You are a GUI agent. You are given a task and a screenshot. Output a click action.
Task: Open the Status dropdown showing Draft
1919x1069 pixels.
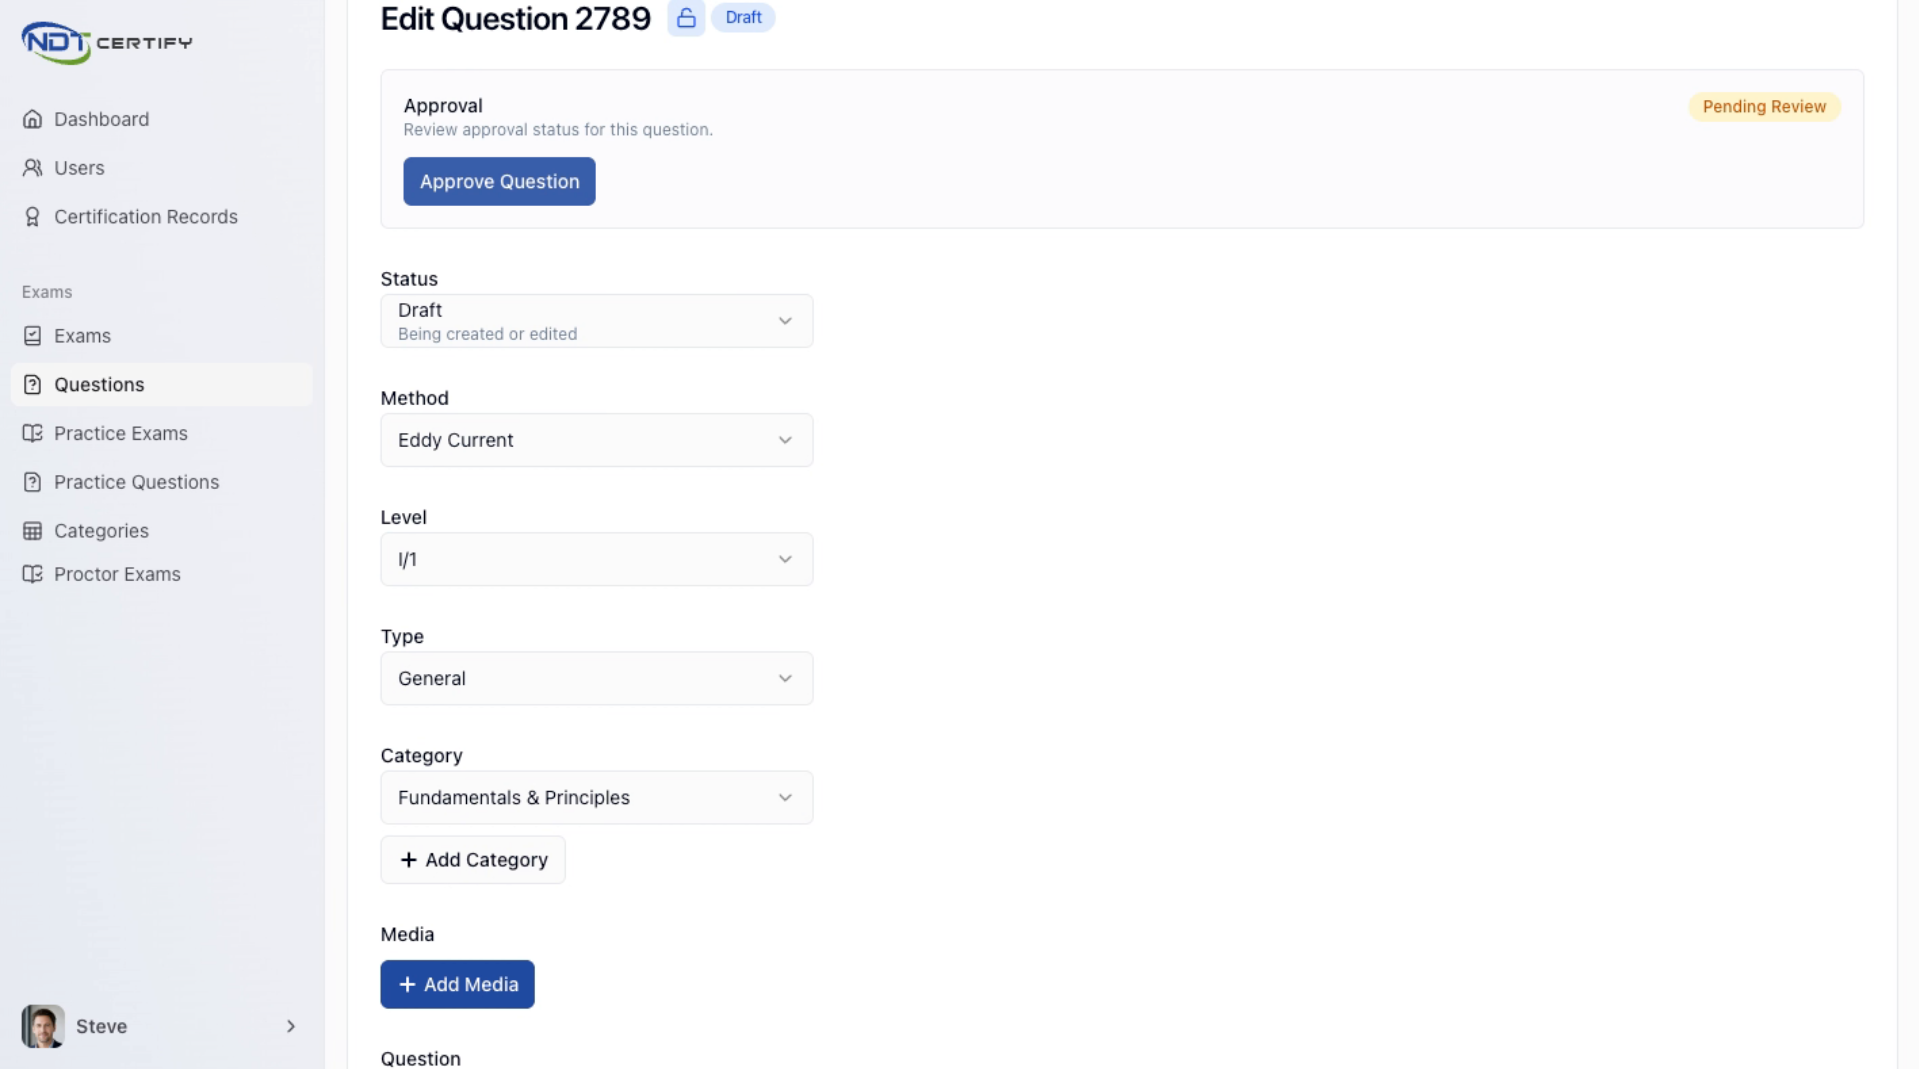pos(597,321)
